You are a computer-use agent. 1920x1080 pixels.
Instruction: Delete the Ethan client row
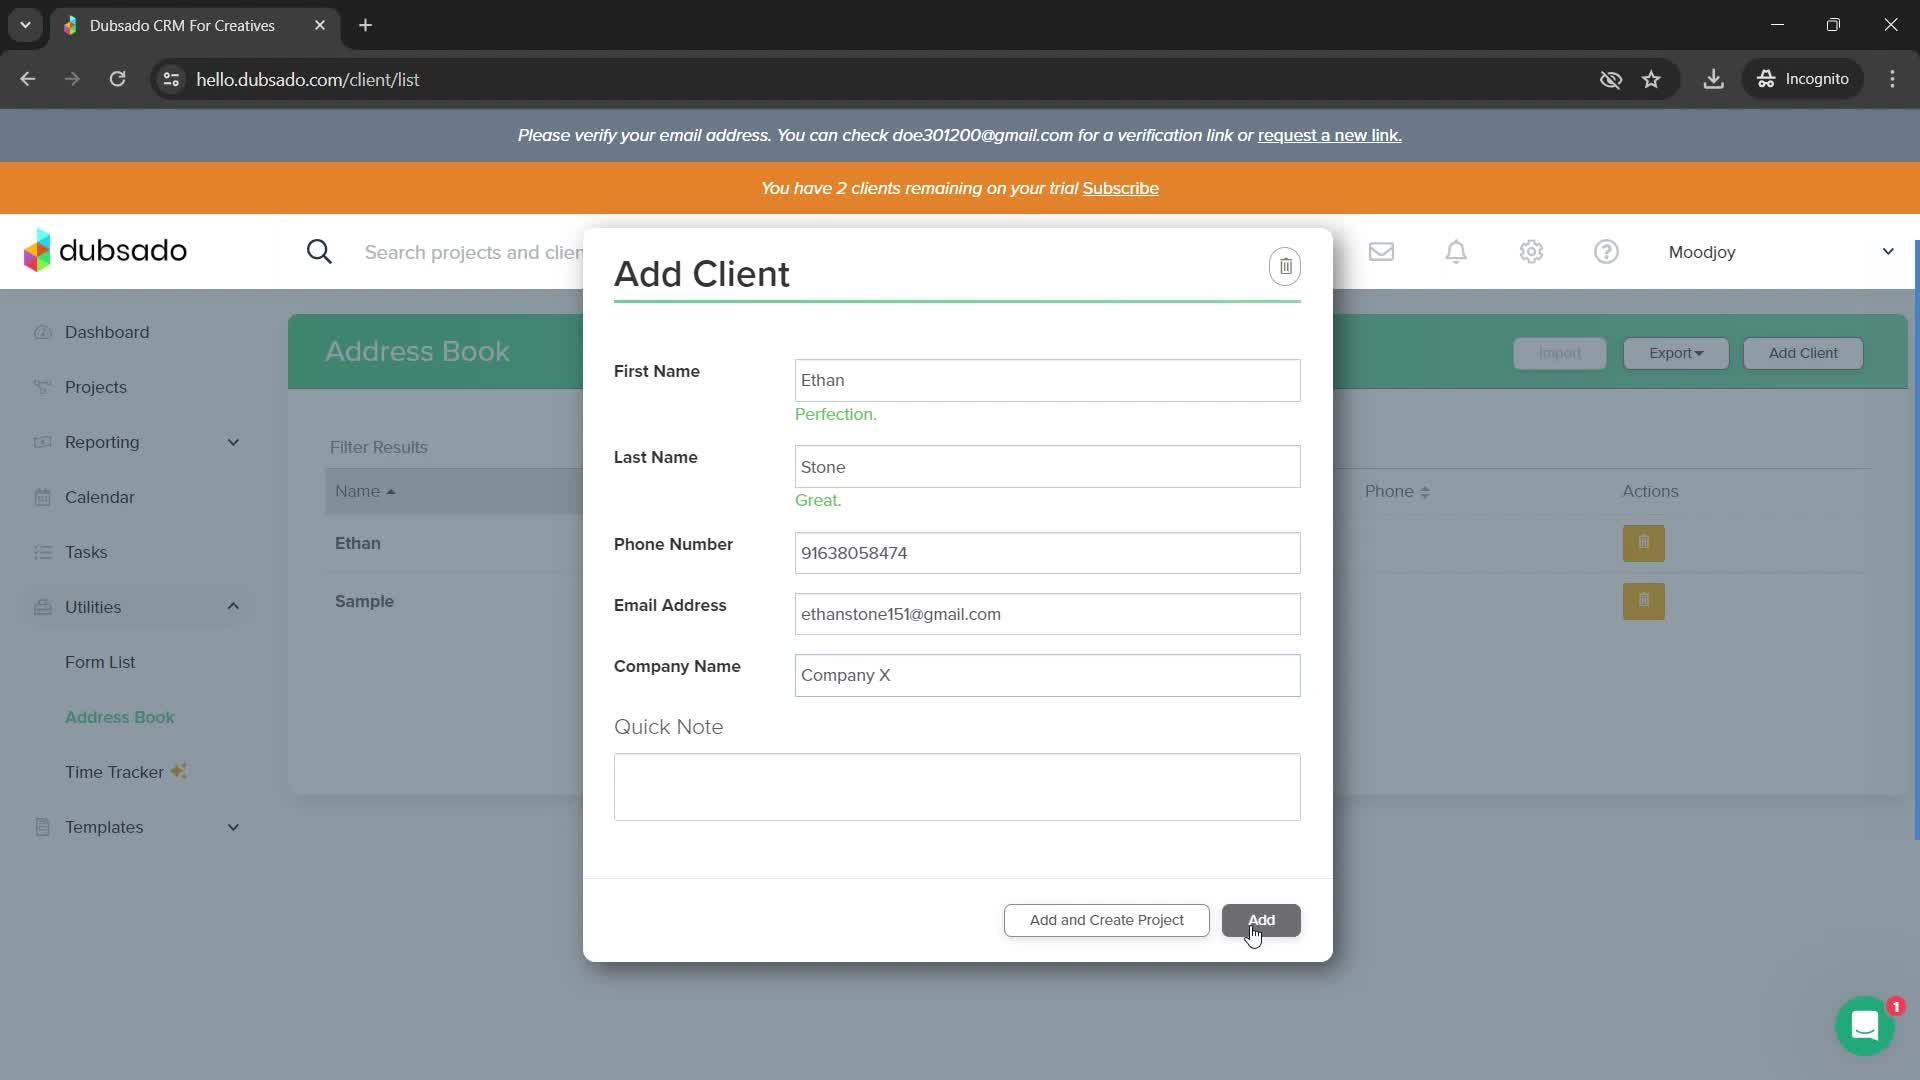[x=1643, y=543]
